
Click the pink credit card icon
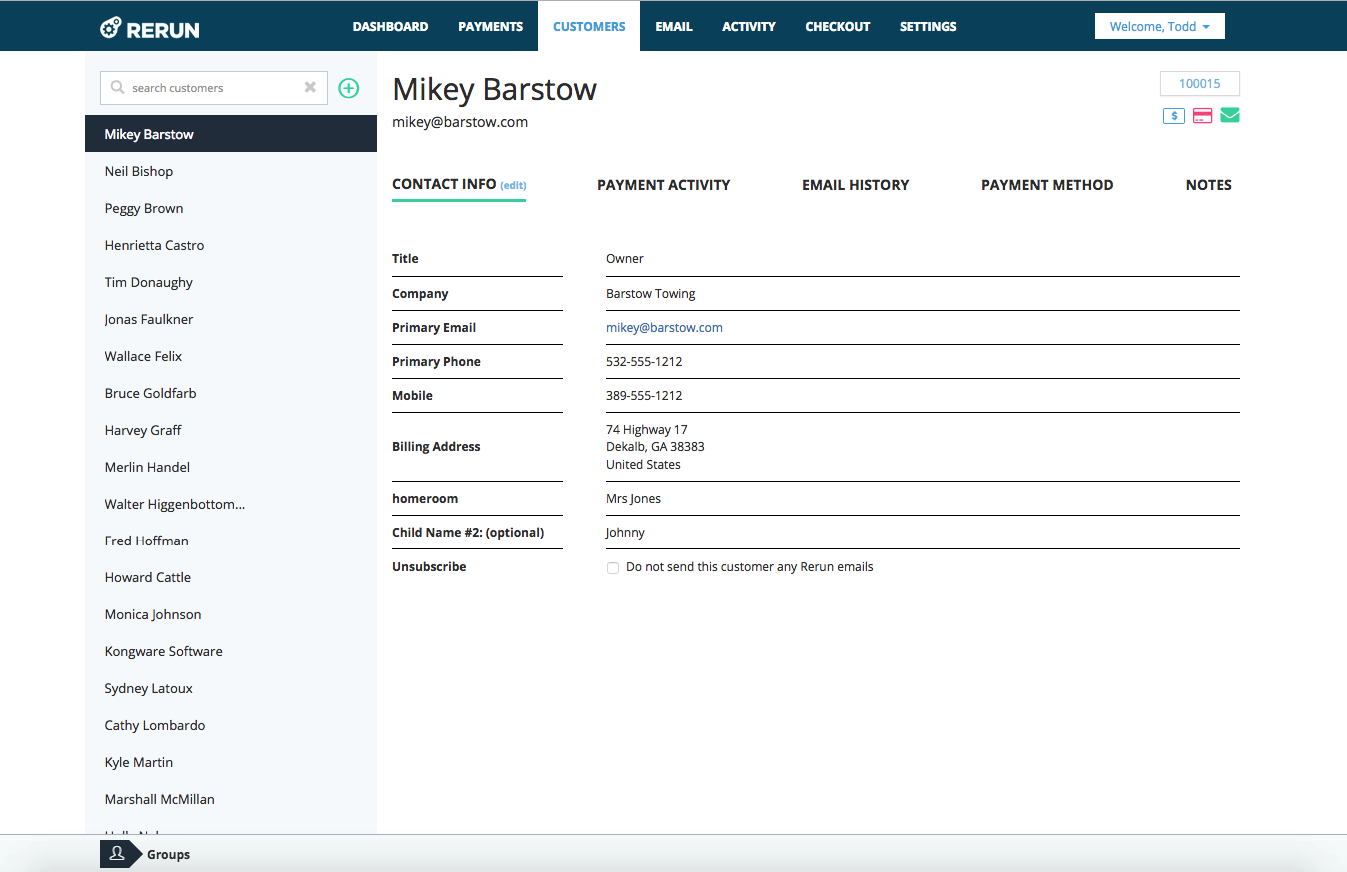[1202, 116]
